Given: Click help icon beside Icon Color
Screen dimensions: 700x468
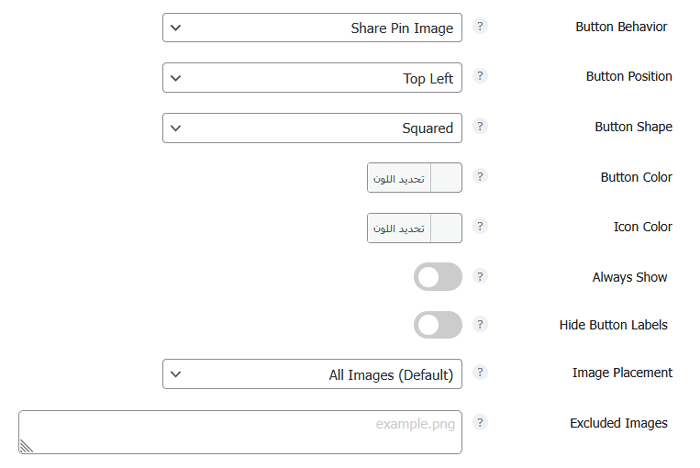Looking at the screenshot, I should (480, 226).
